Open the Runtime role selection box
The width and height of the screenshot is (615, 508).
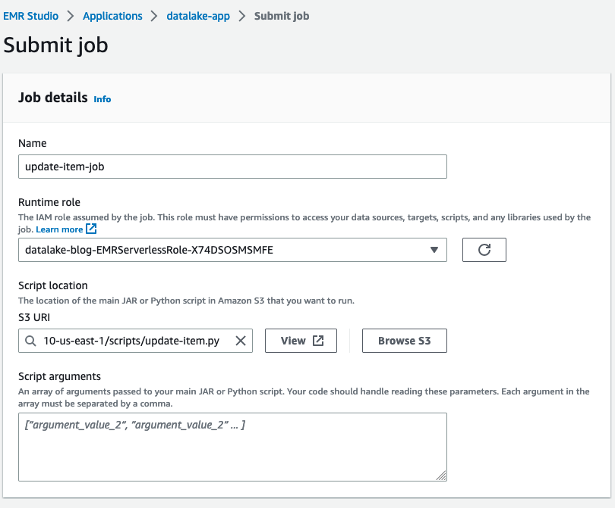pyautogui.click(x=232, y=250)
